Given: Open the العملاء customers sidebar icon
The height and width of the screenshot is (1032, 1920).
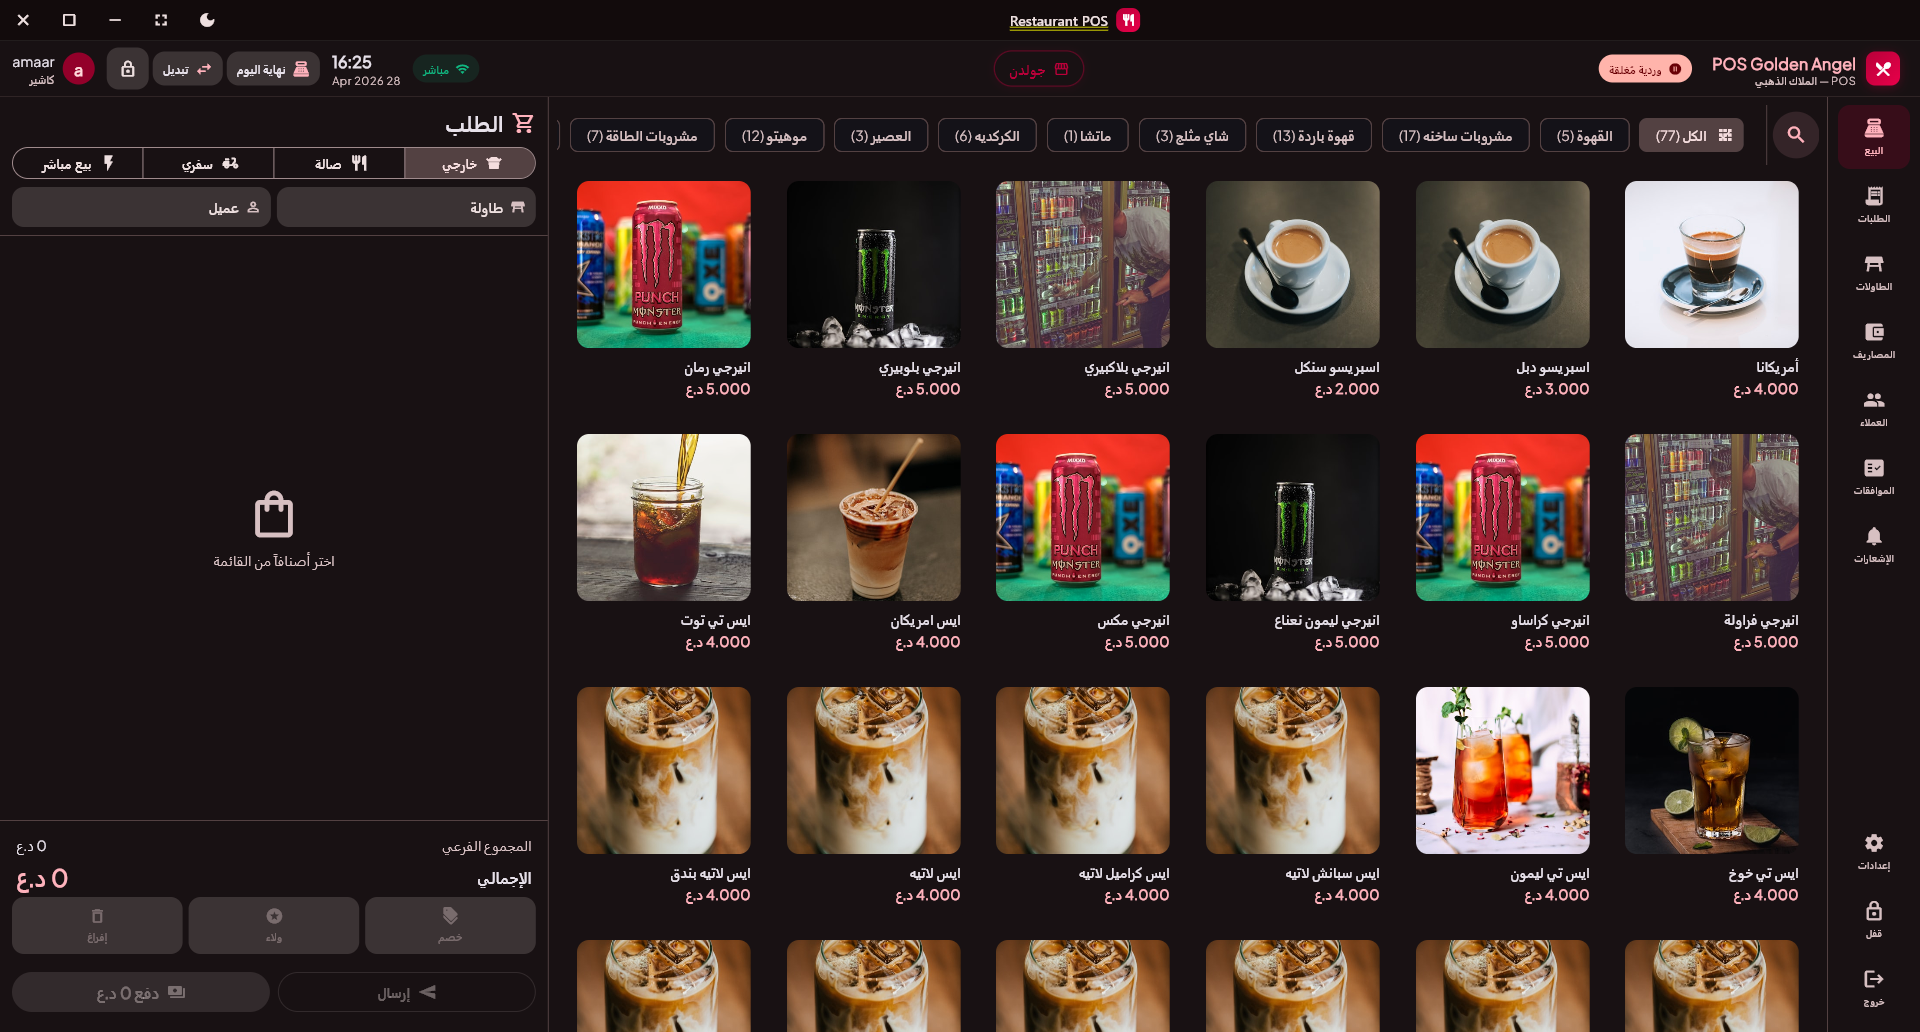Looking at the screenshot, I should click(x=1873, y=408).
